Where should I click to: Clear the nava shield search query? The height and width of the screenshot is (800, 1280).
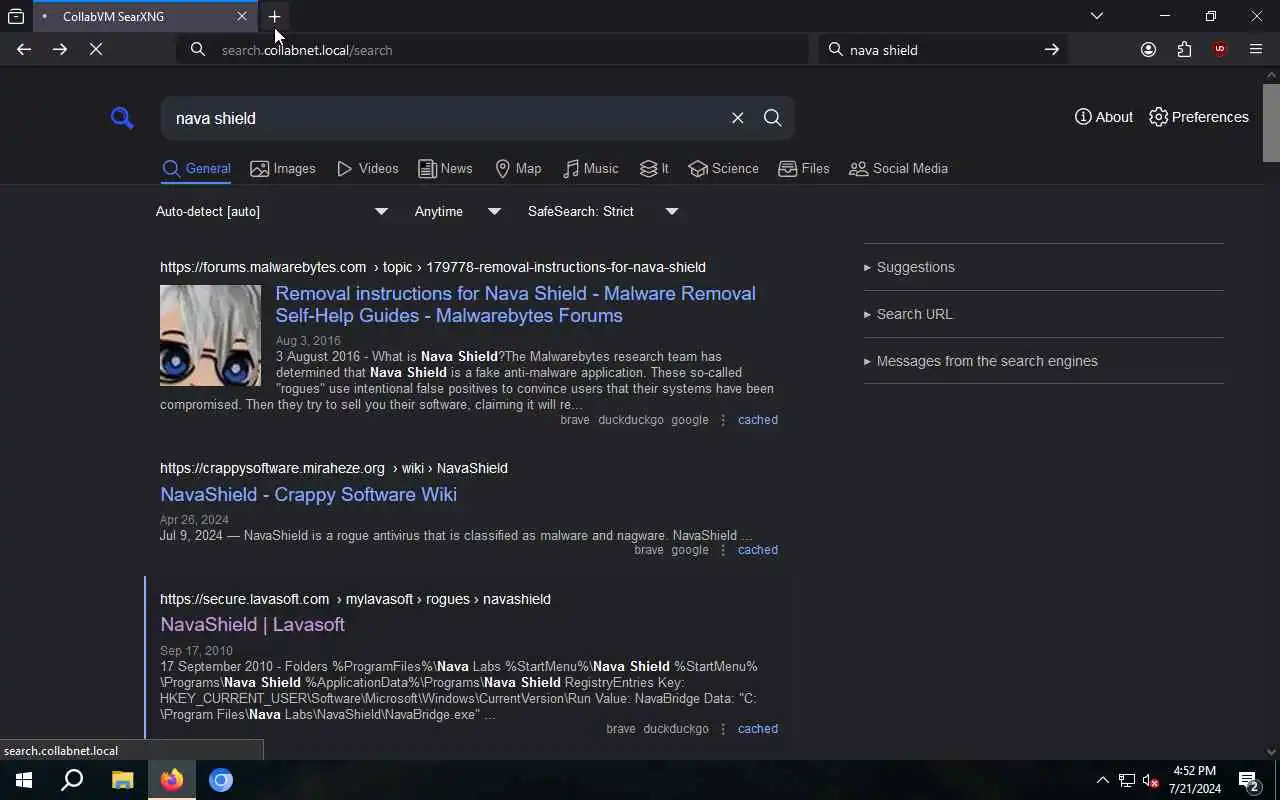tap(737, 118)
